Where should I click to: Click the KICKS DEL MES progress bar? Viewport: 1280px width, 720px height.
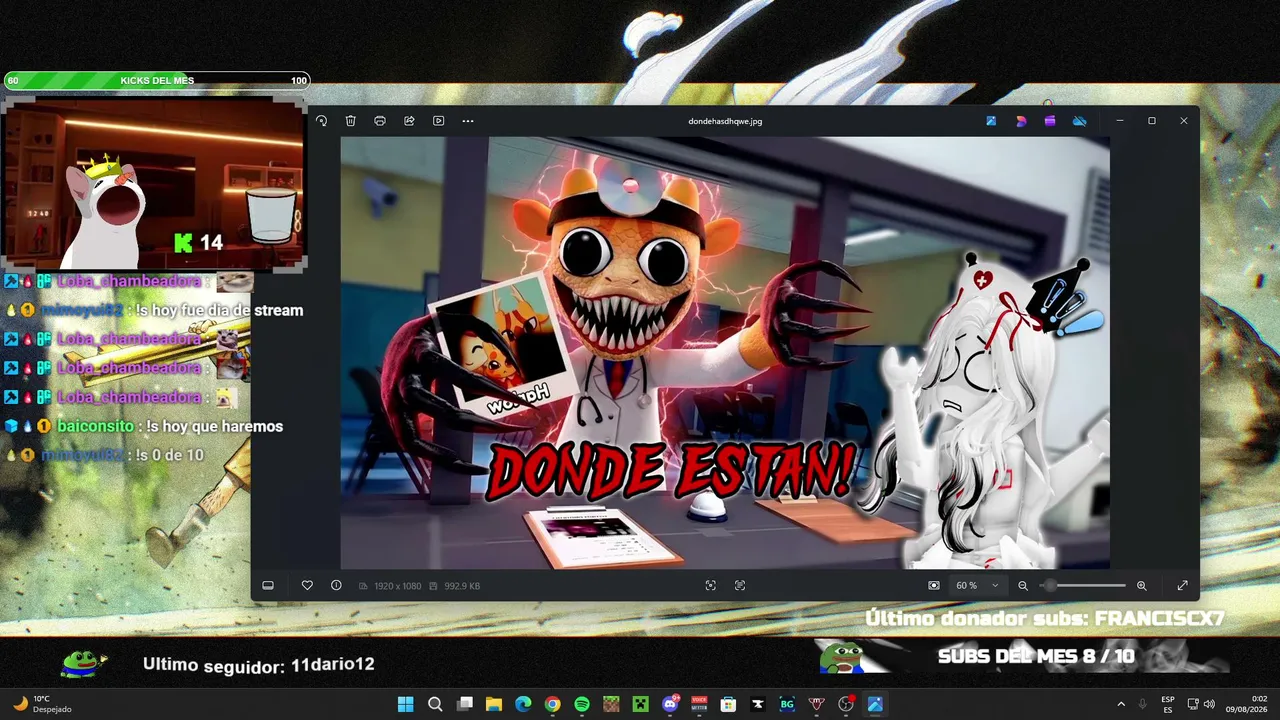(157, 80)
